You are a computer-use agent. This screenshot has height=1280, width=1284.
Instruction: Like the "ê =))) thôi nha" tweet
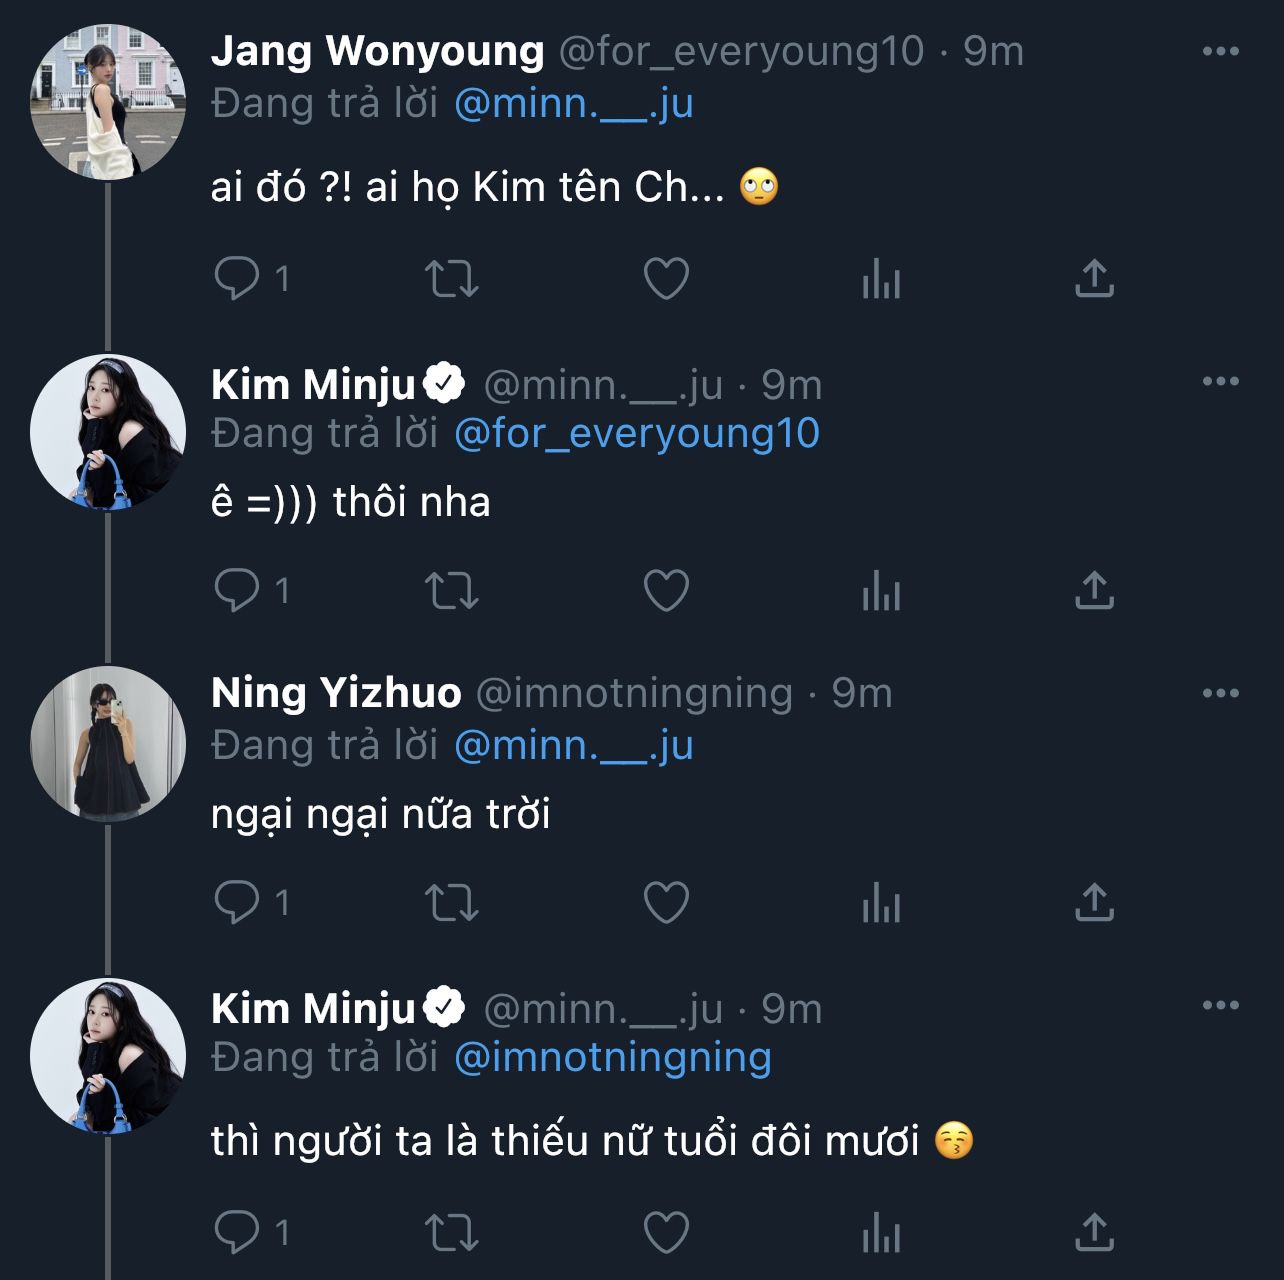[x=666, y=591]
